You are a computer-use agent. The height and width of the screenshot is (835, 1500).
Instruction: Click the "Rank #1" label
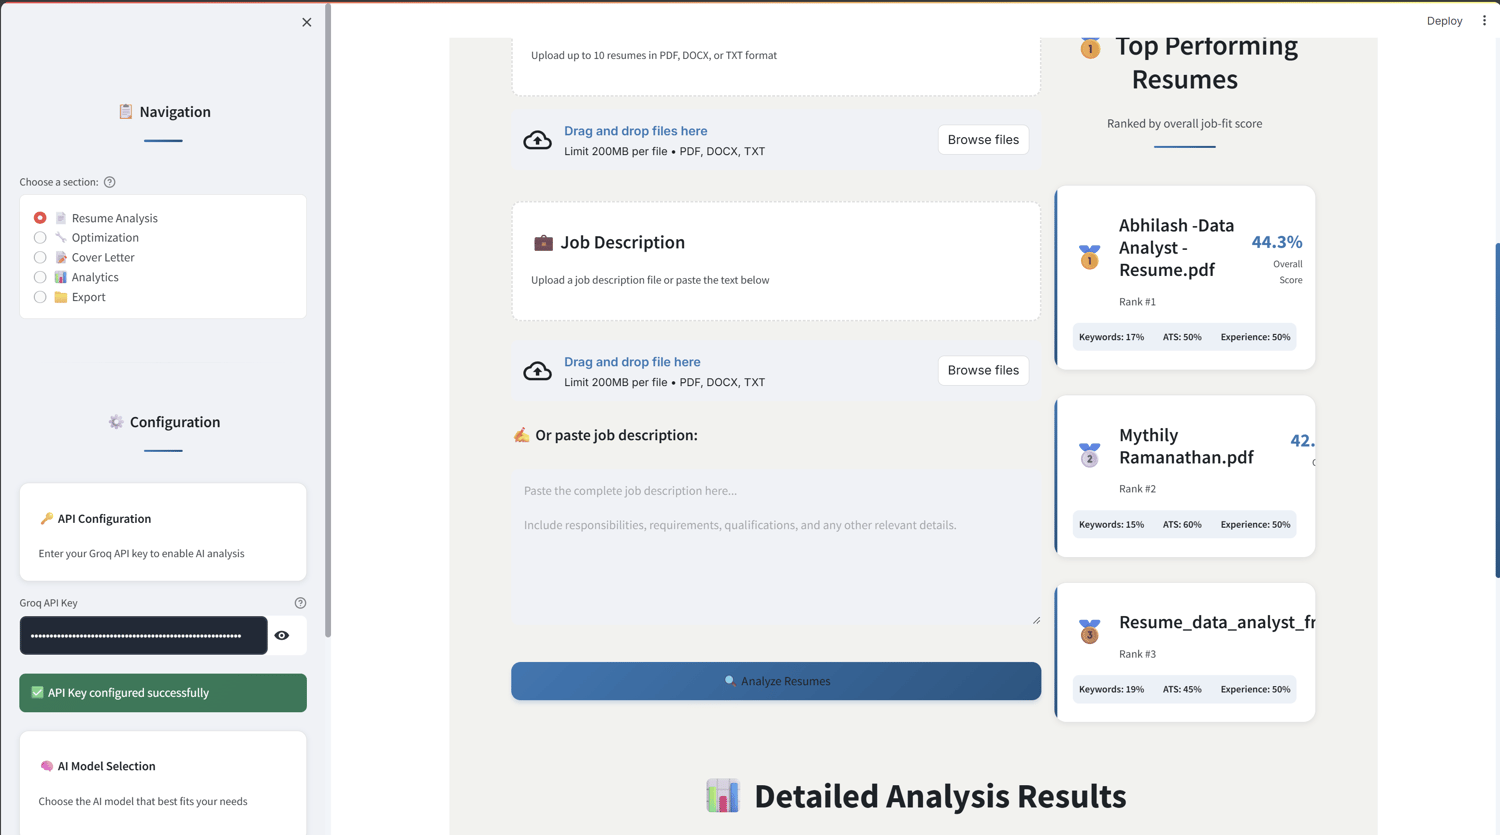tap(1137, 302)
